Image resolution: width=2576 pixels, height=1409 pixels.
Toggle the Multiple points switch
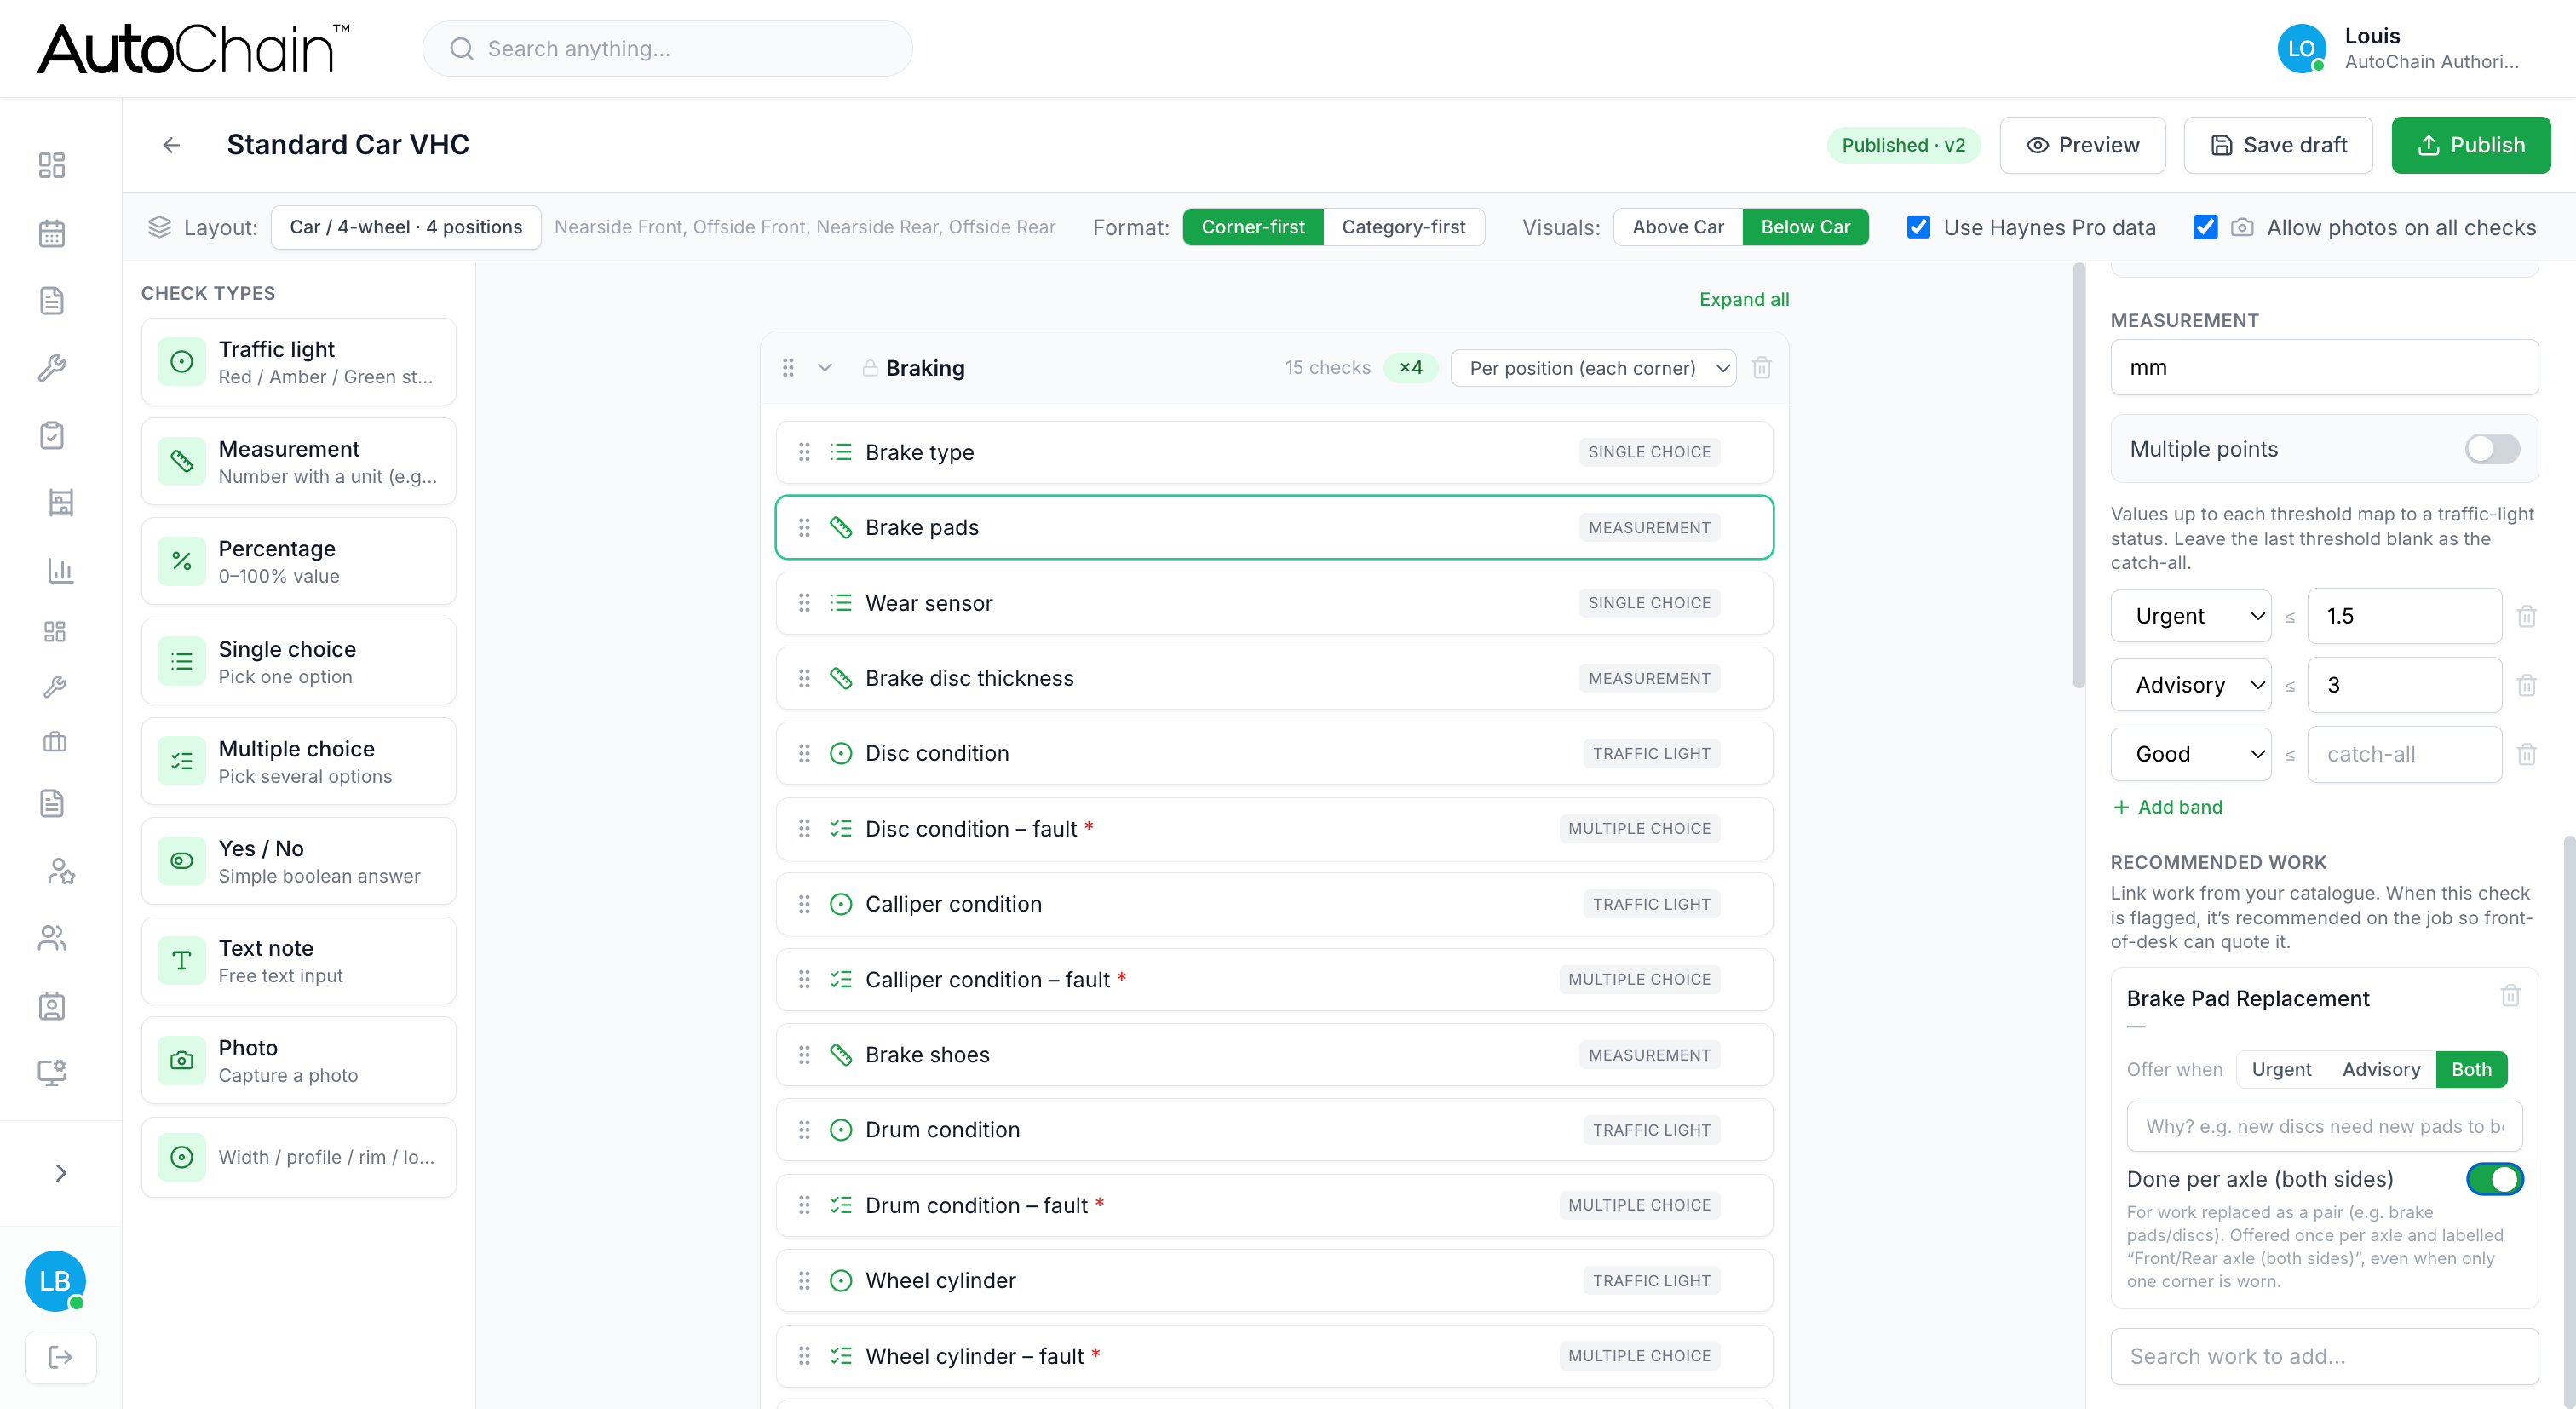[x=2492, y=449]
